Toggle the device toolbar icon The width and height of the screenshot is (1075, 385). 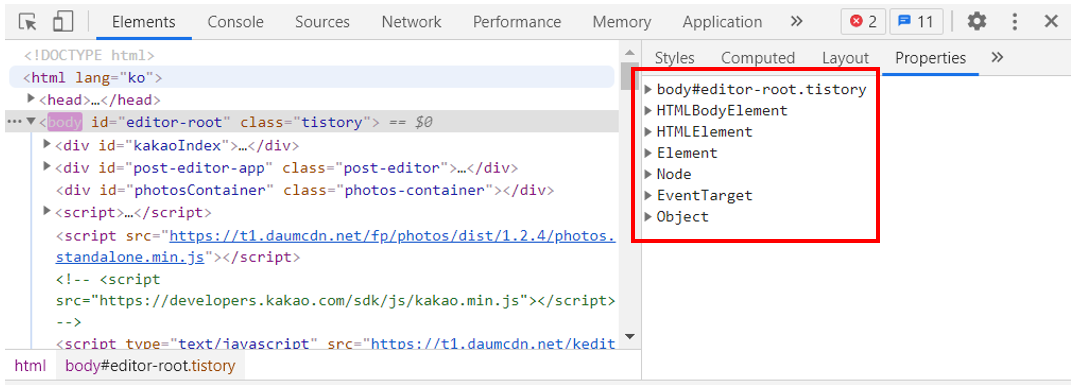(x=63, y=21)
